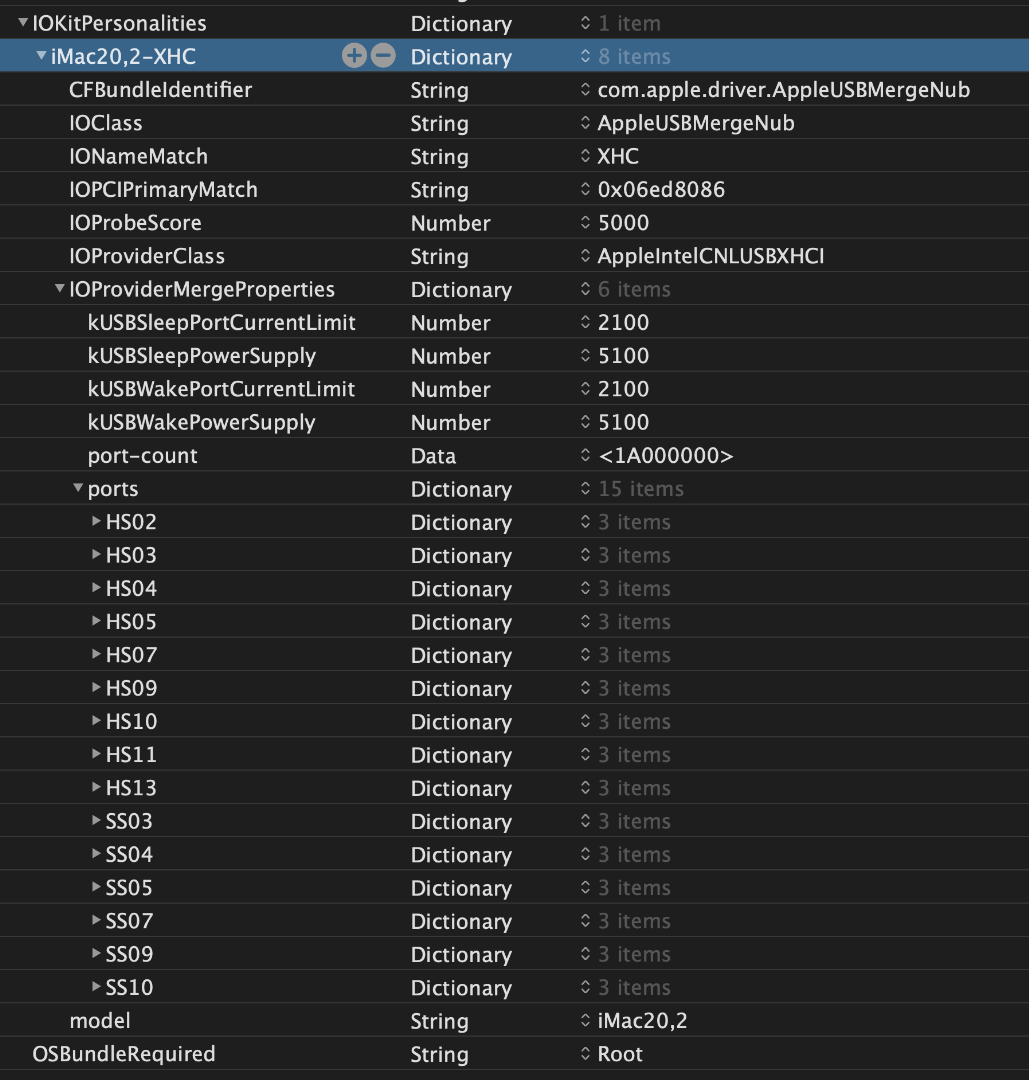Click Dictionary type of ports row
The height and width of the screenshot is (1080, 1029).
coord(461,488)
